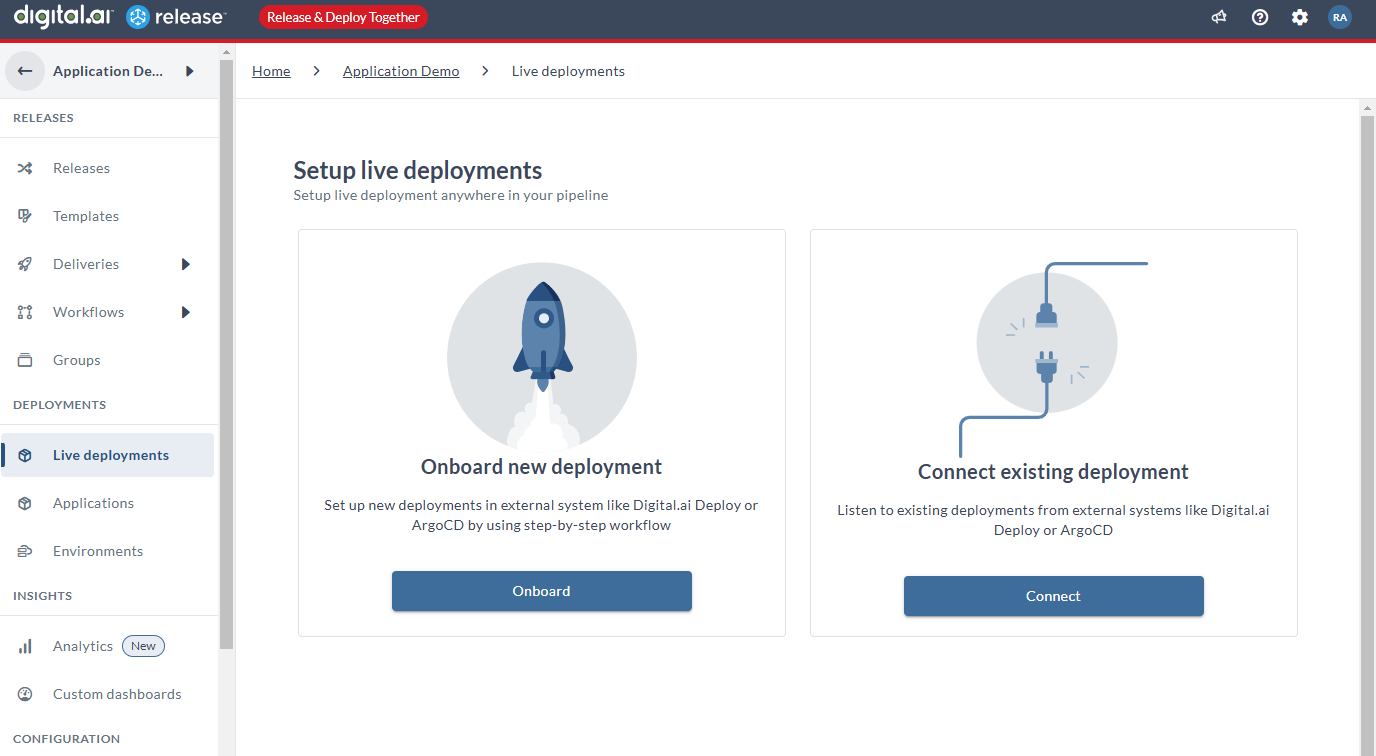
Task: Follow the Home breadcrumb link
Action: [271, 71]
